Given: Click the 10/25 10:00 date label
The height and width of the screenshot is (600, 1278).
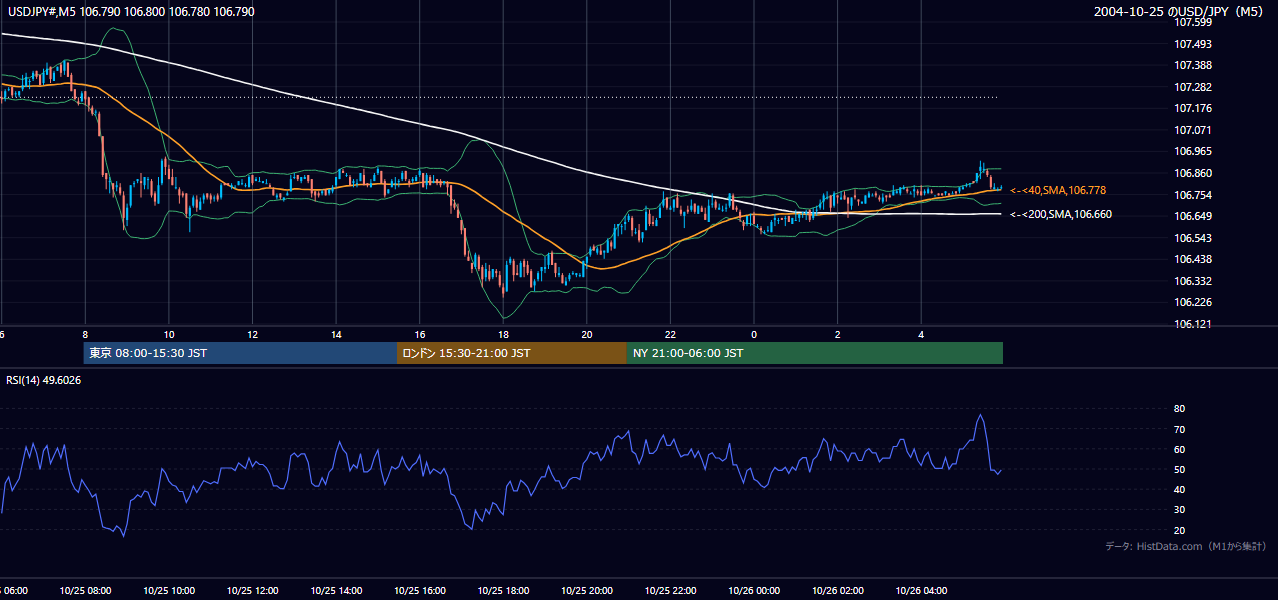Looking at the screenshot, I should point(169,591).
